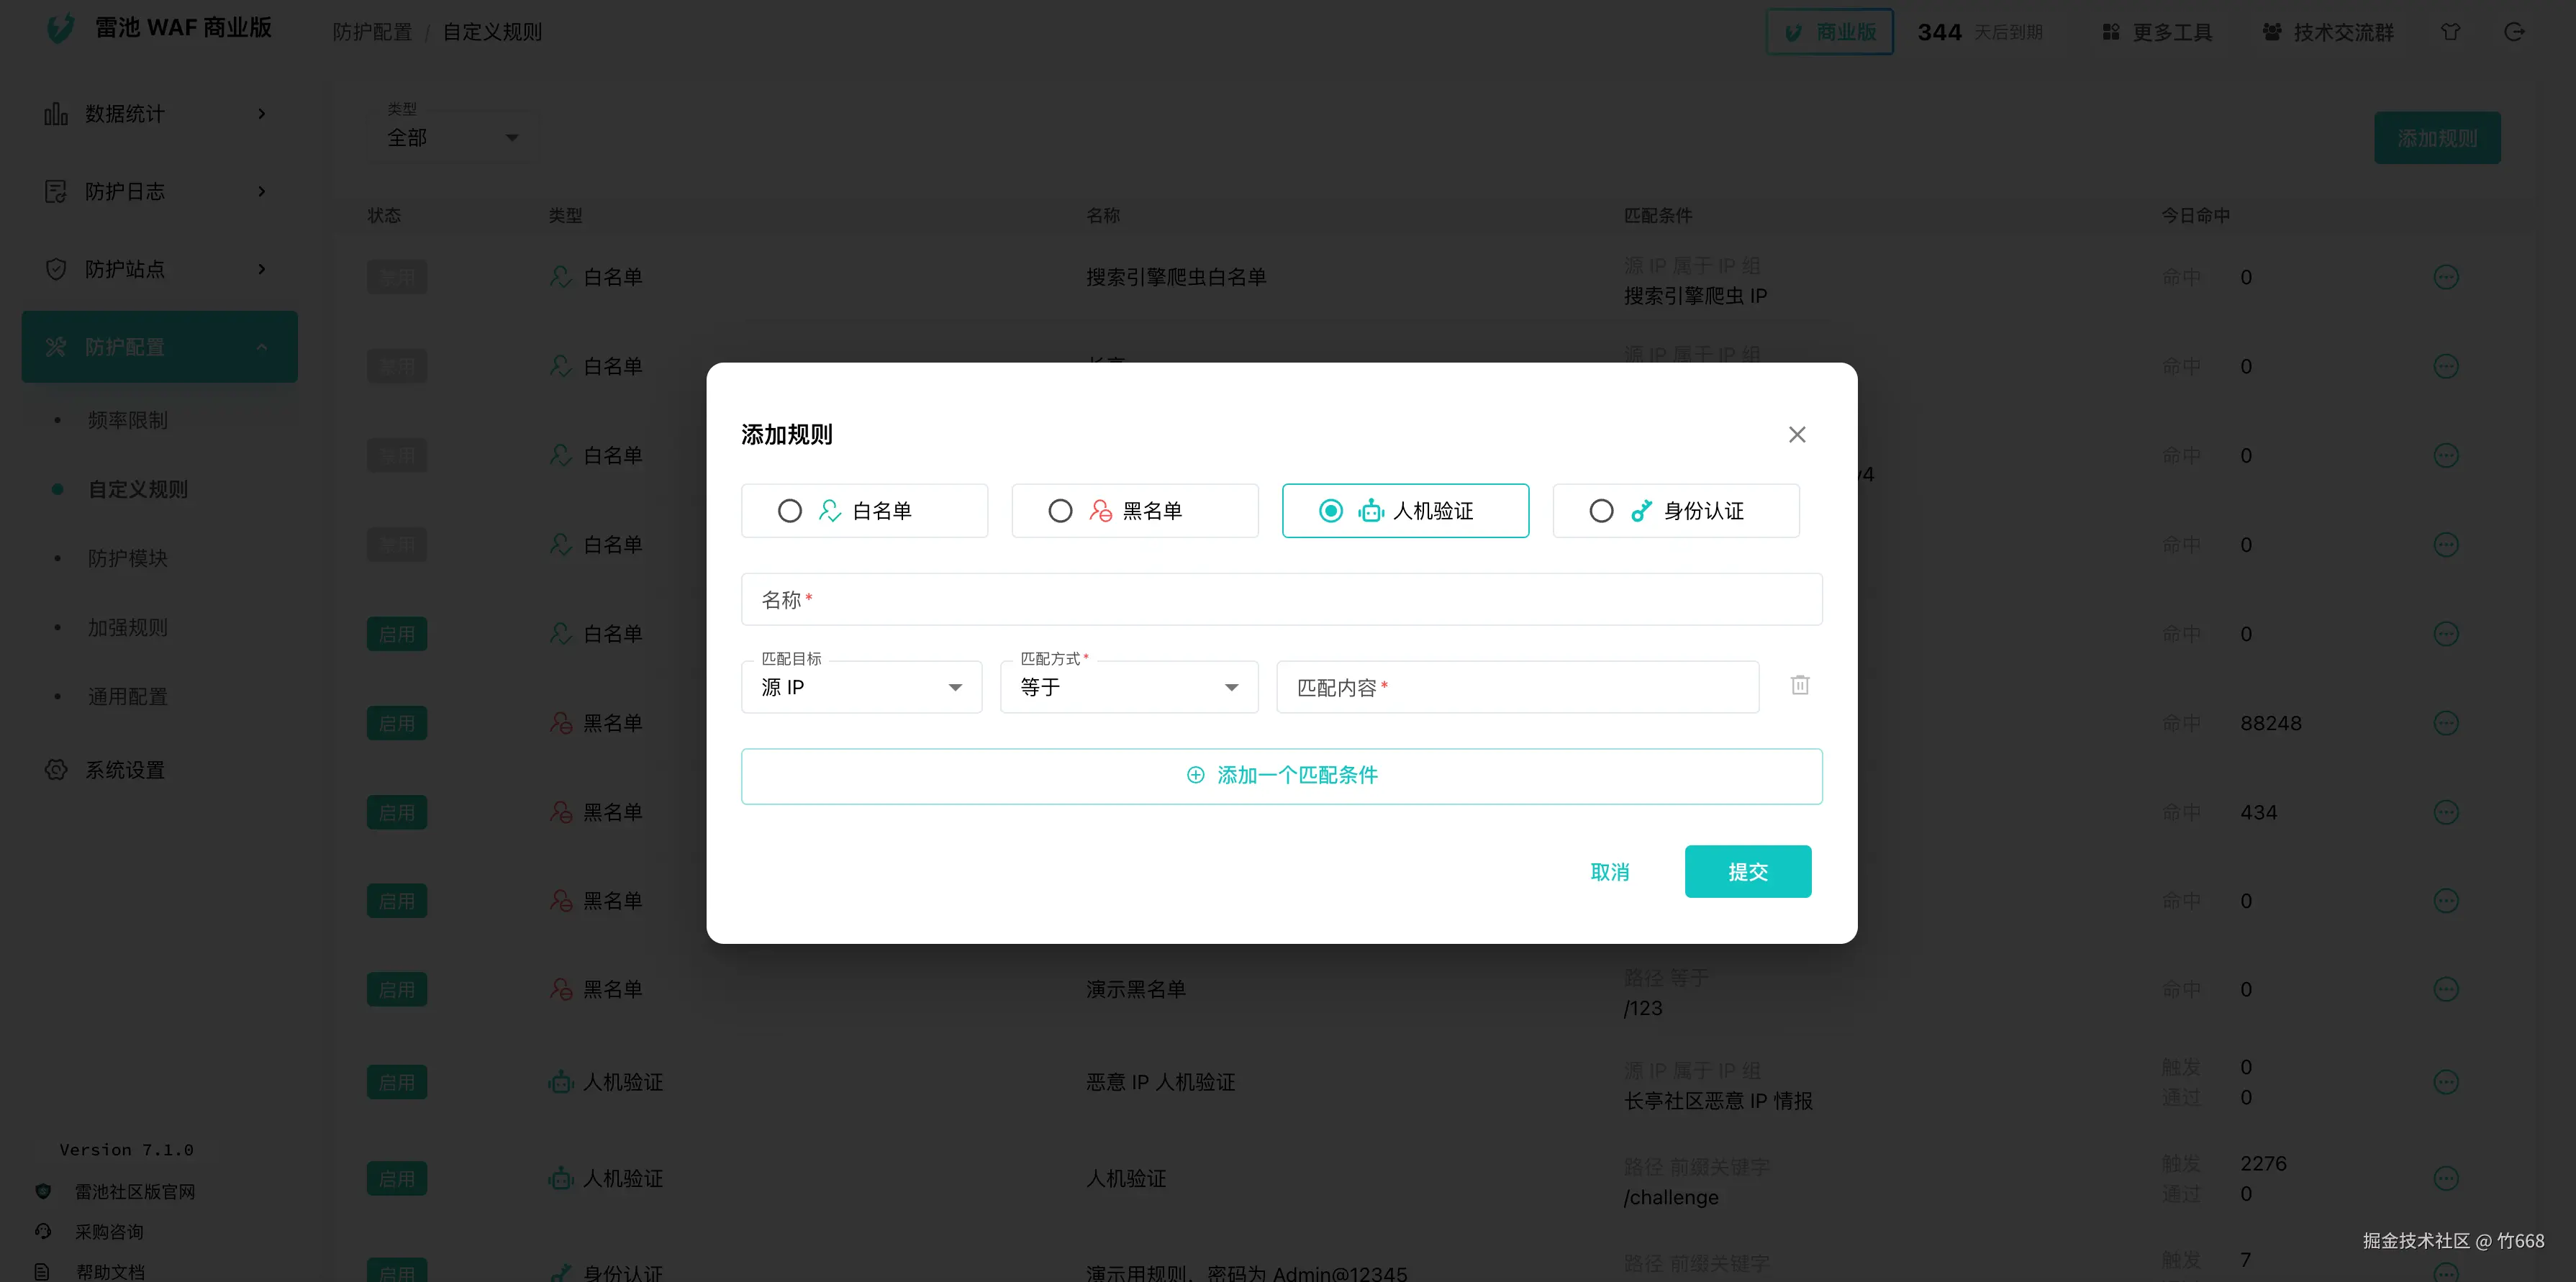Select the 黑名单 radio option
The width and height of the screenshot is (2576, 1282).
click(x=1060, y=511)
